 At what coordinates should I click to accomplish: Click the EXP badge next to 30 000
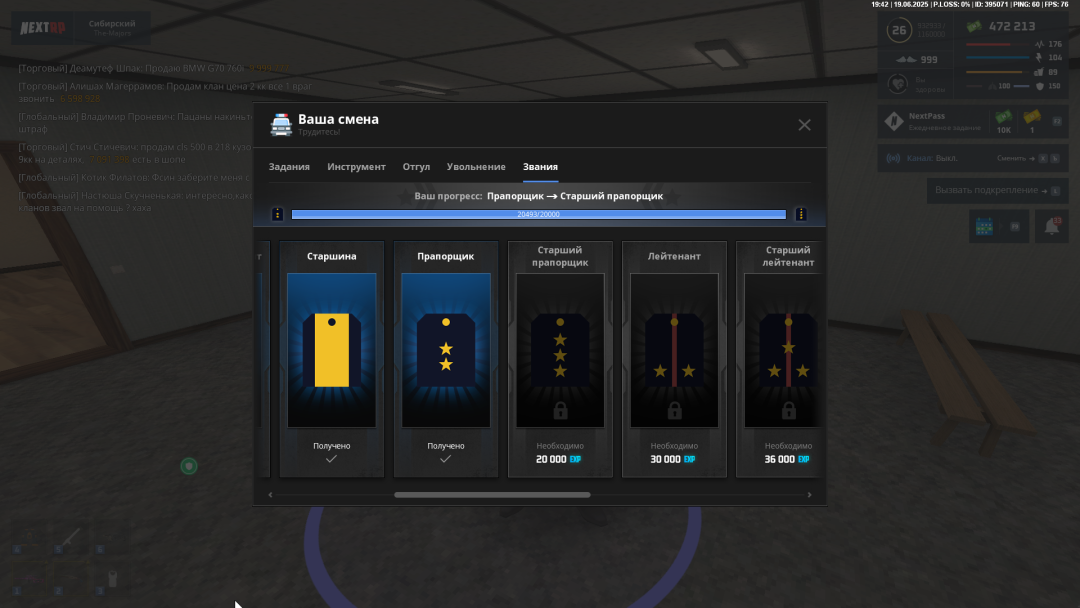(x=689, y=459)
